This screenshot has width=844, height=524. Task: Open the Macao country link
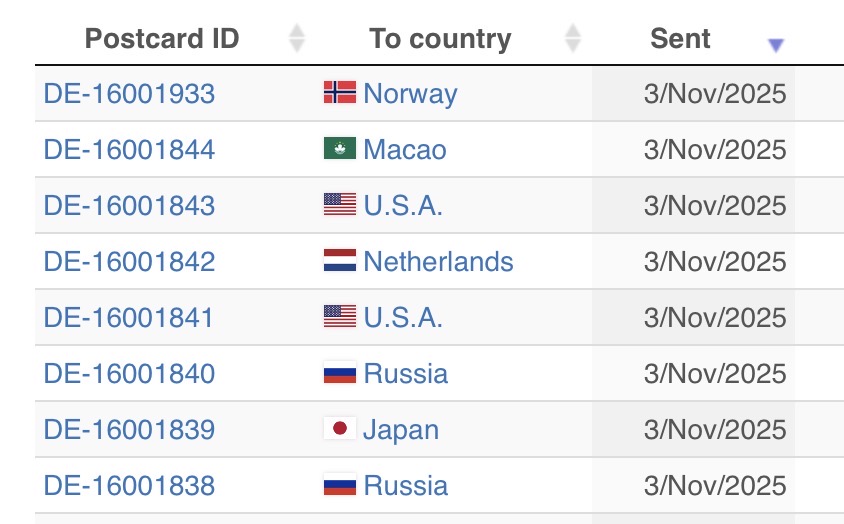tap(405, 150)
